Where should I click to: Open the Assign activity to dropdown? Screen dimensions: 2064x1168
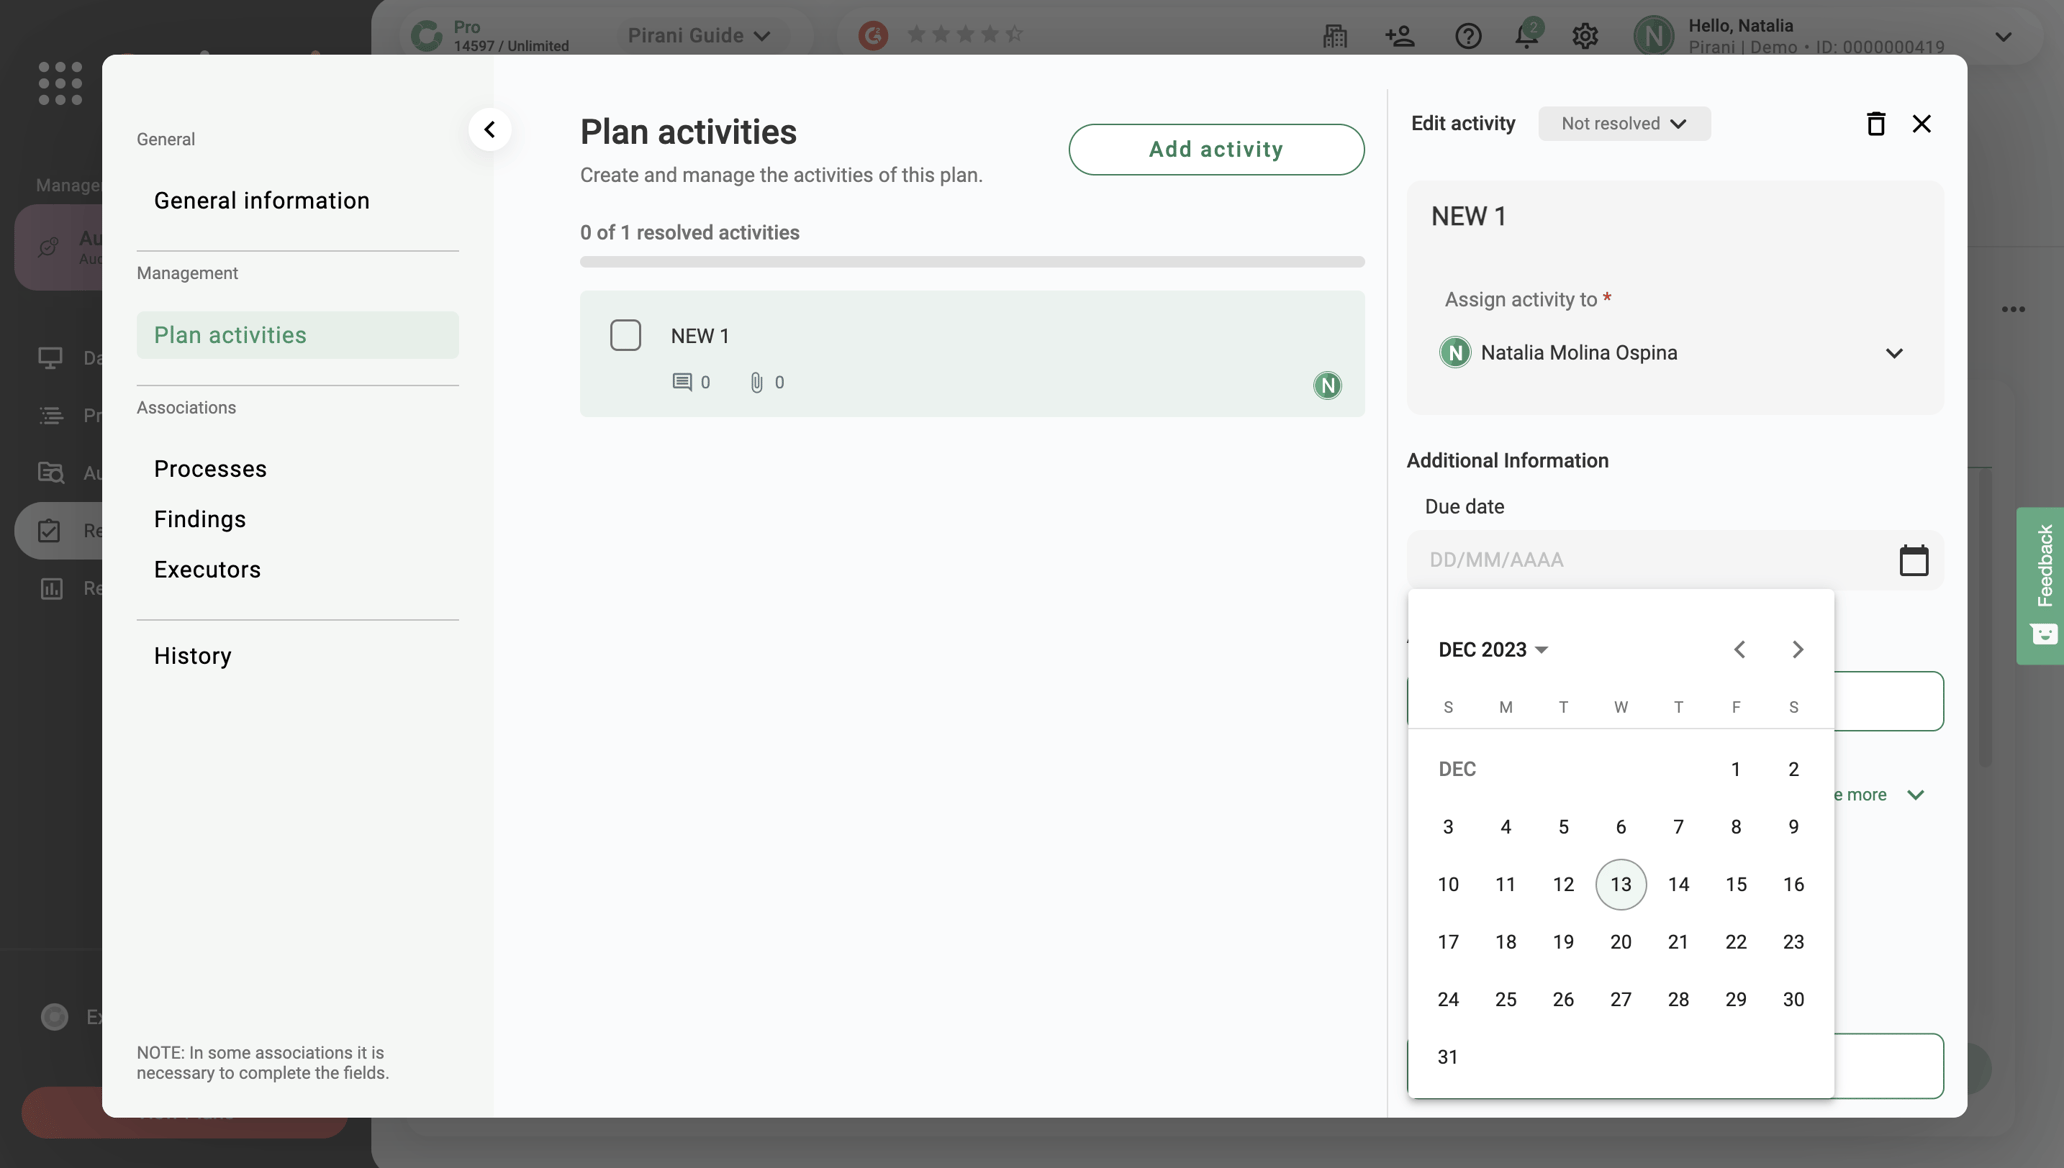point(1893,353)
